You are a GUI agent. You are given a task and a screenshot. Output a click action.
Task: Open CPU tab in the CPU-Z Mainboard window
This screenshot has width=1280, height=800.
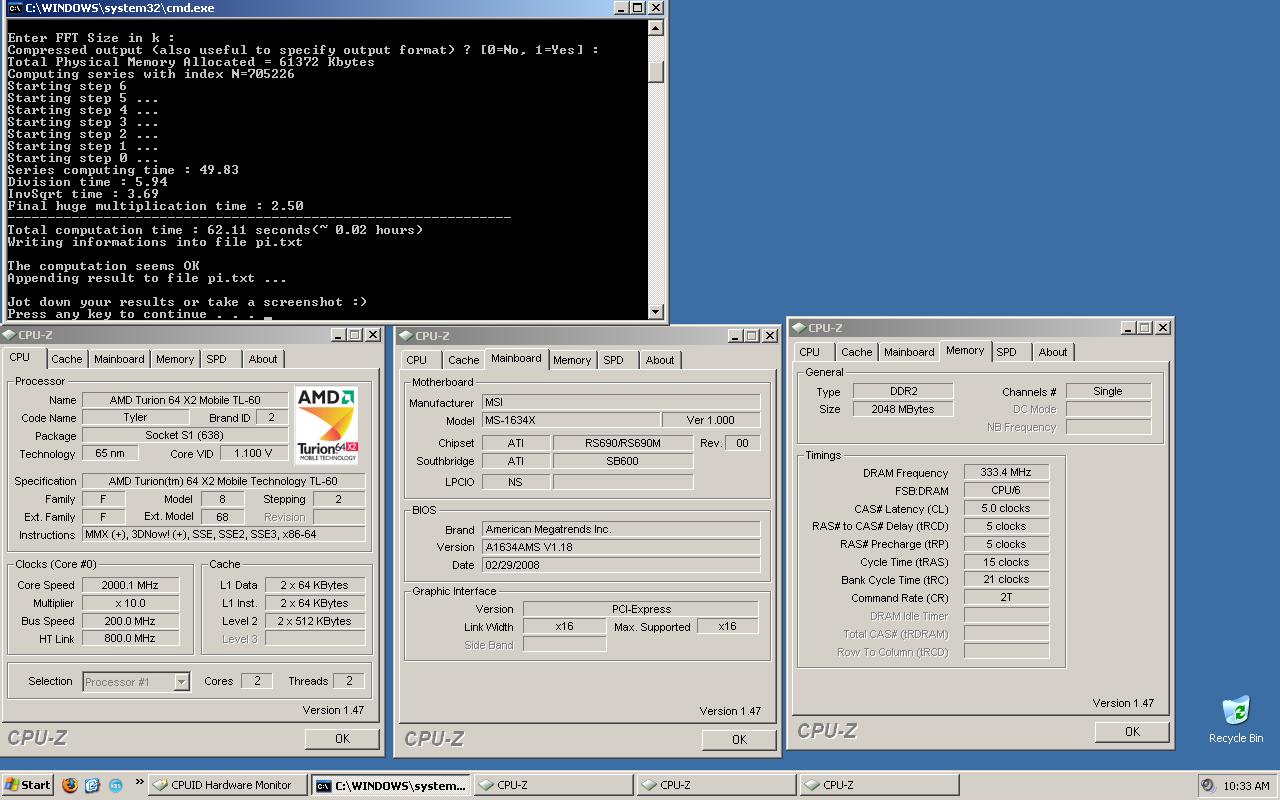coord(417,360)
